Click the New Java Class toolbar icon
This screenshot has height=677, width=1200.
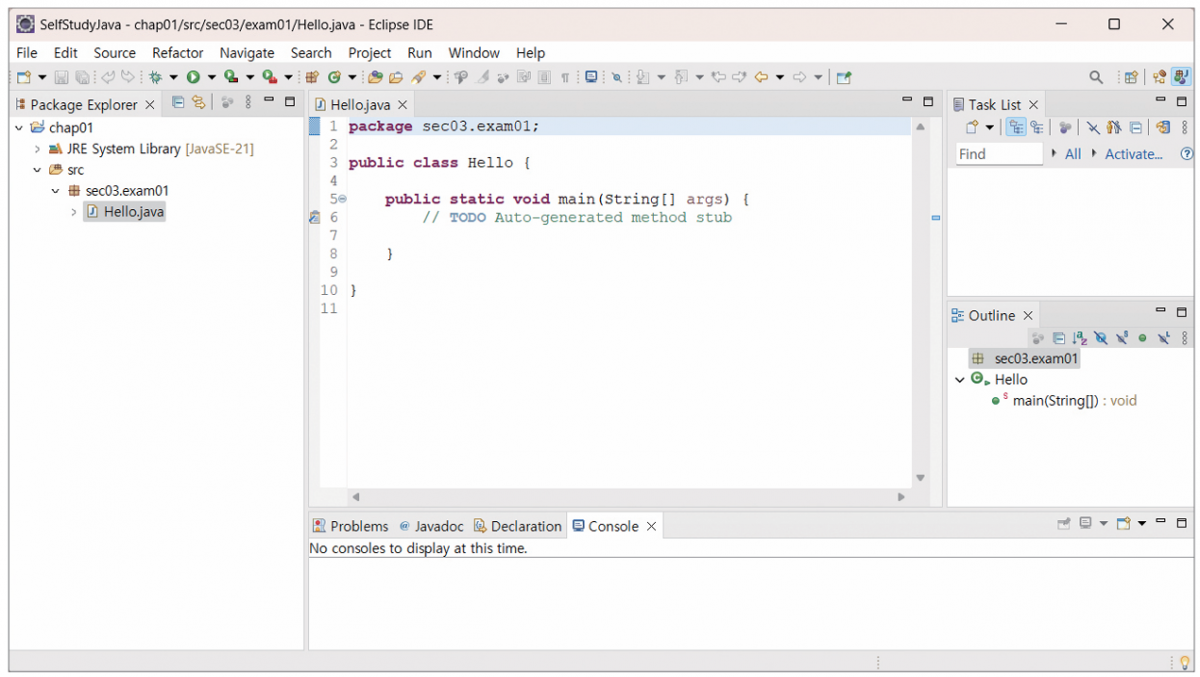point(334,77)
